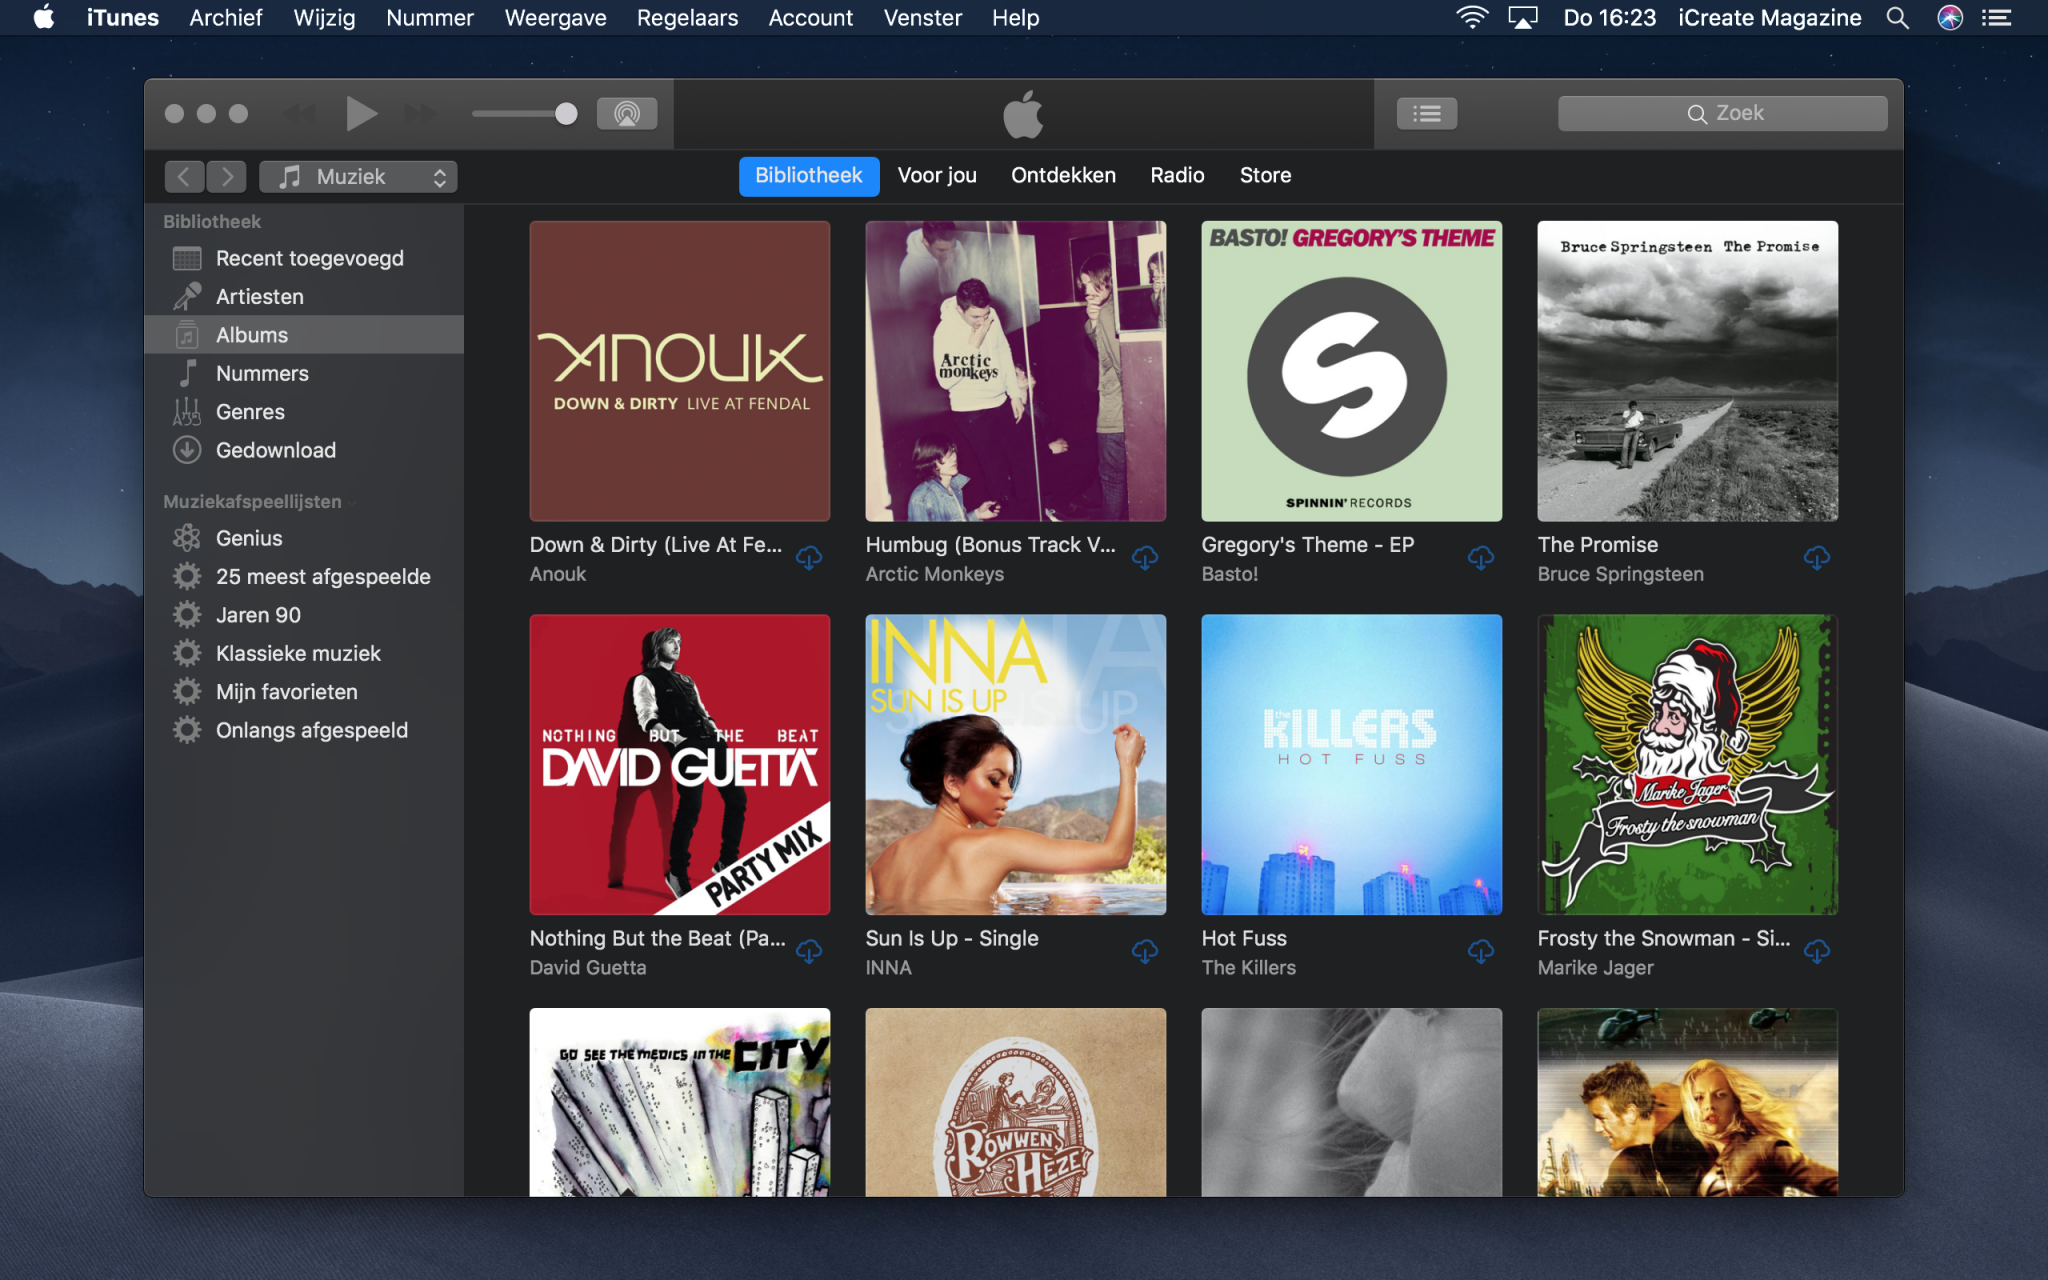Adjust the volume slider knob

point(566,114)
